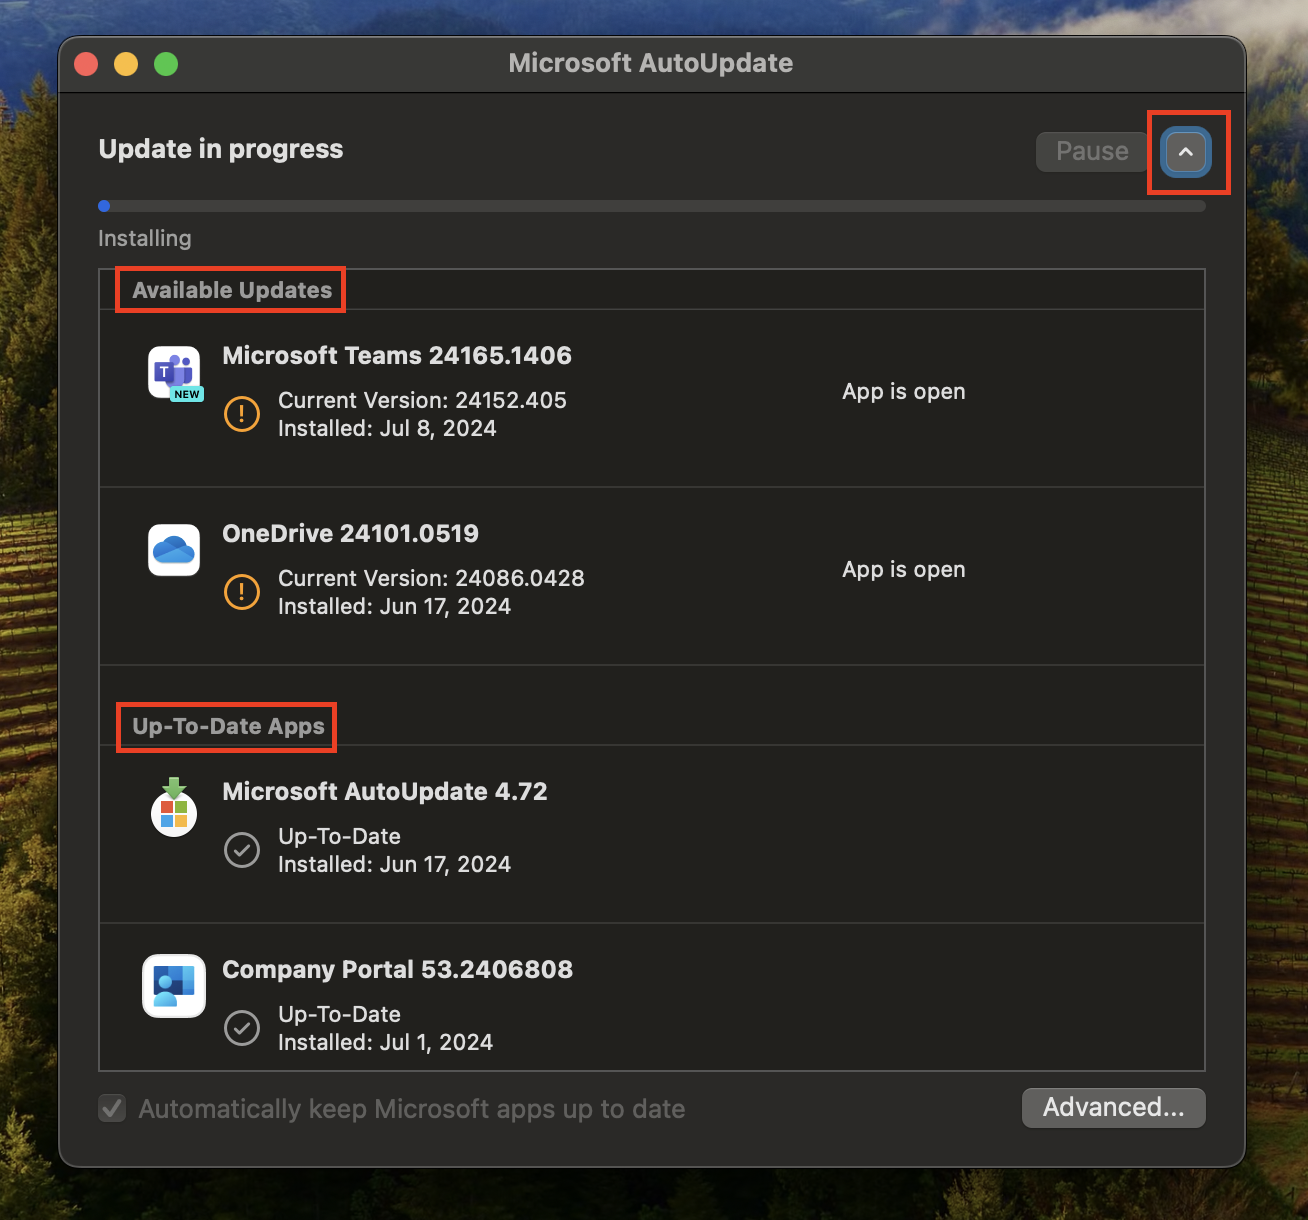Click Up-To-Date status under Microsoft AutoUpdate 4.72
The image size is (1308, 1220).
pos(339,836)
